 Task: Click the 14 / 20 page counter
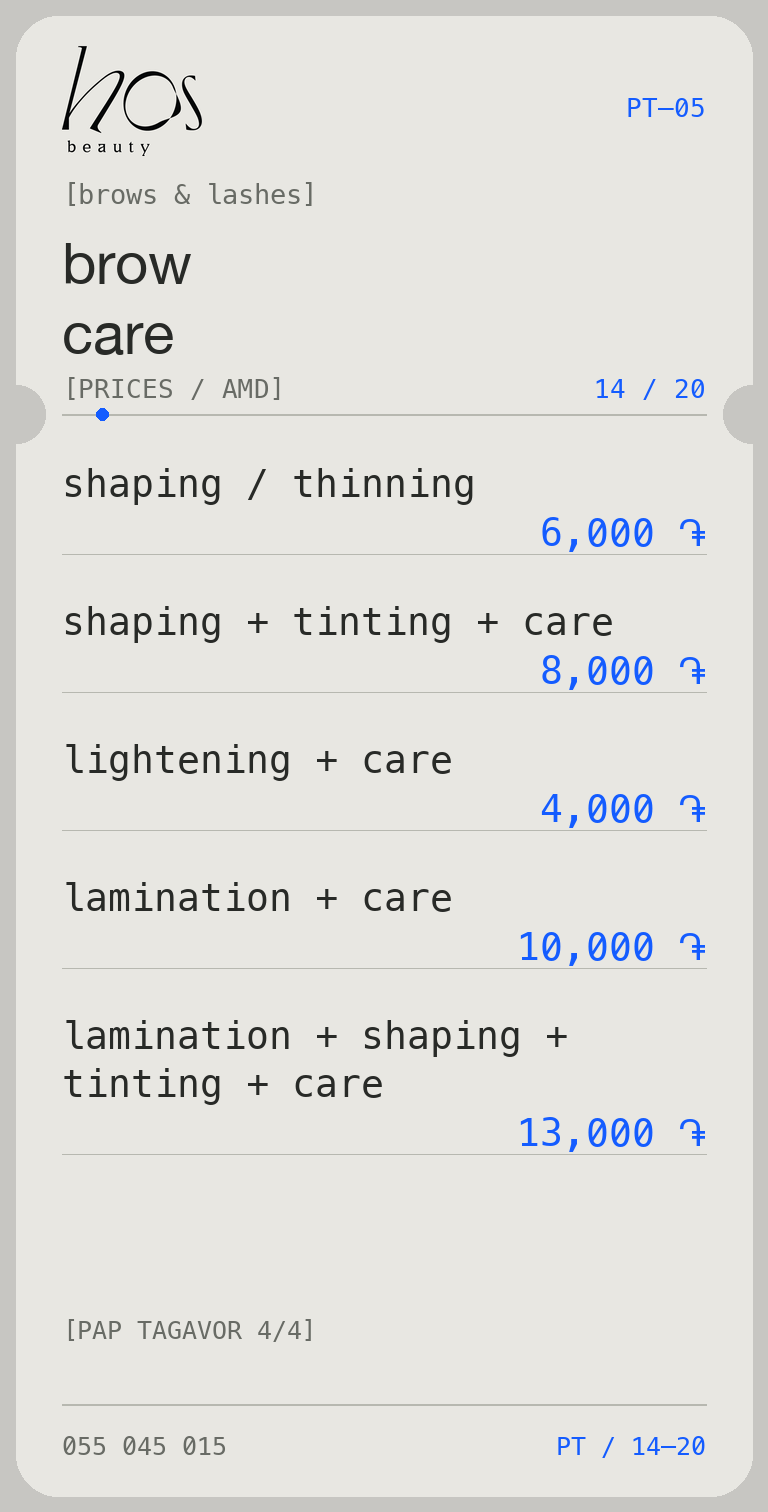(x=650, y=389)
